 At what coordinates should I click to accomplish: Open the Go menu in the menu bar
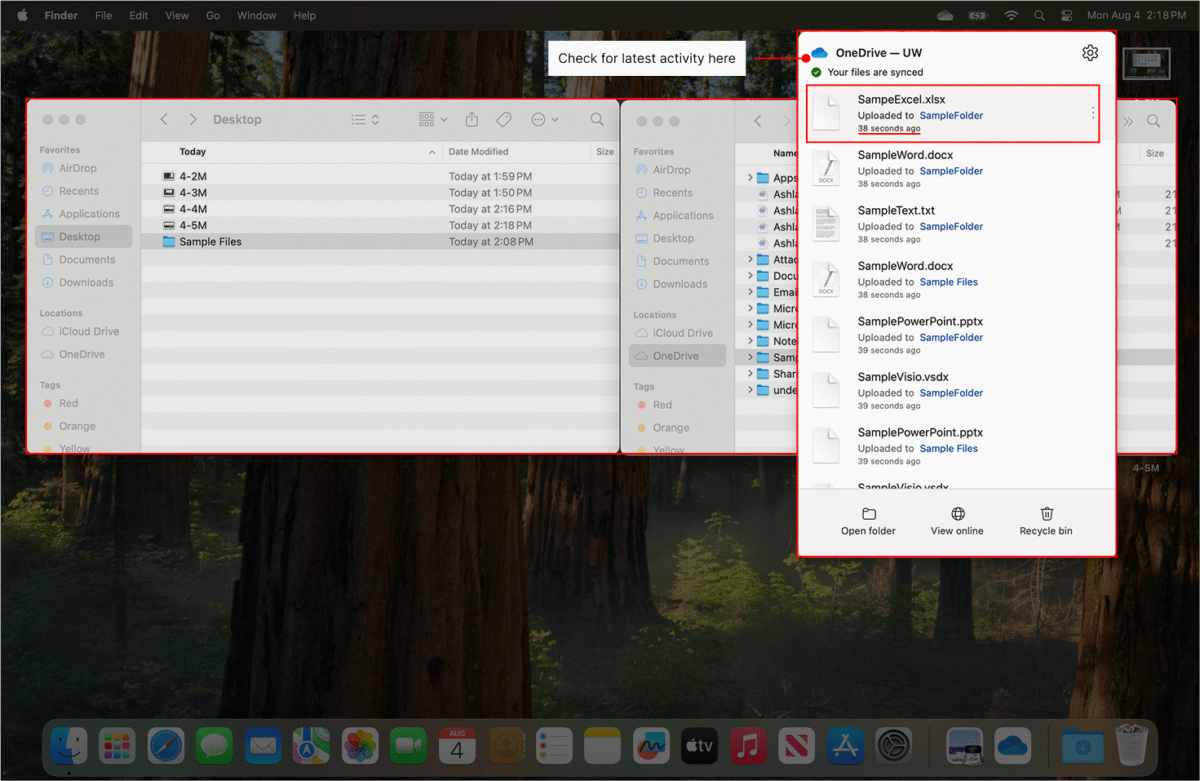(x=211, y=15)
